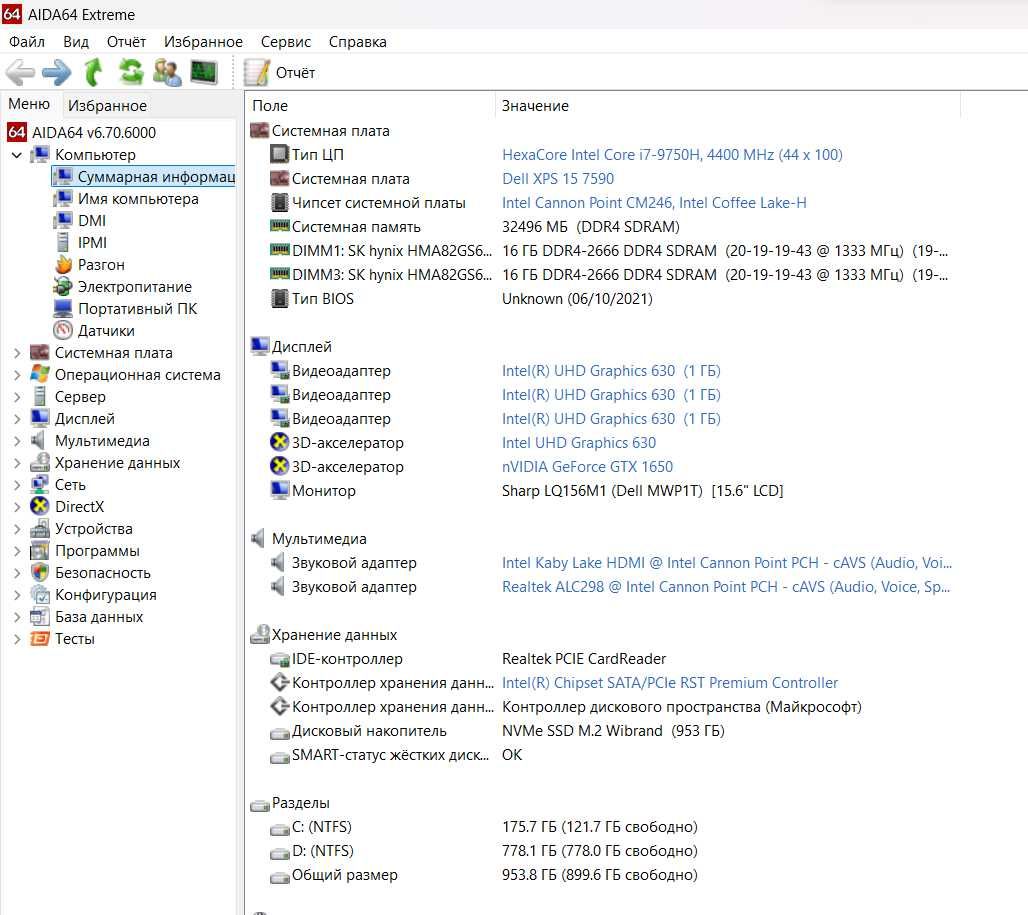Select the IPMI tree item
This screenshot has height=915, width=1028.
point(92,243)
